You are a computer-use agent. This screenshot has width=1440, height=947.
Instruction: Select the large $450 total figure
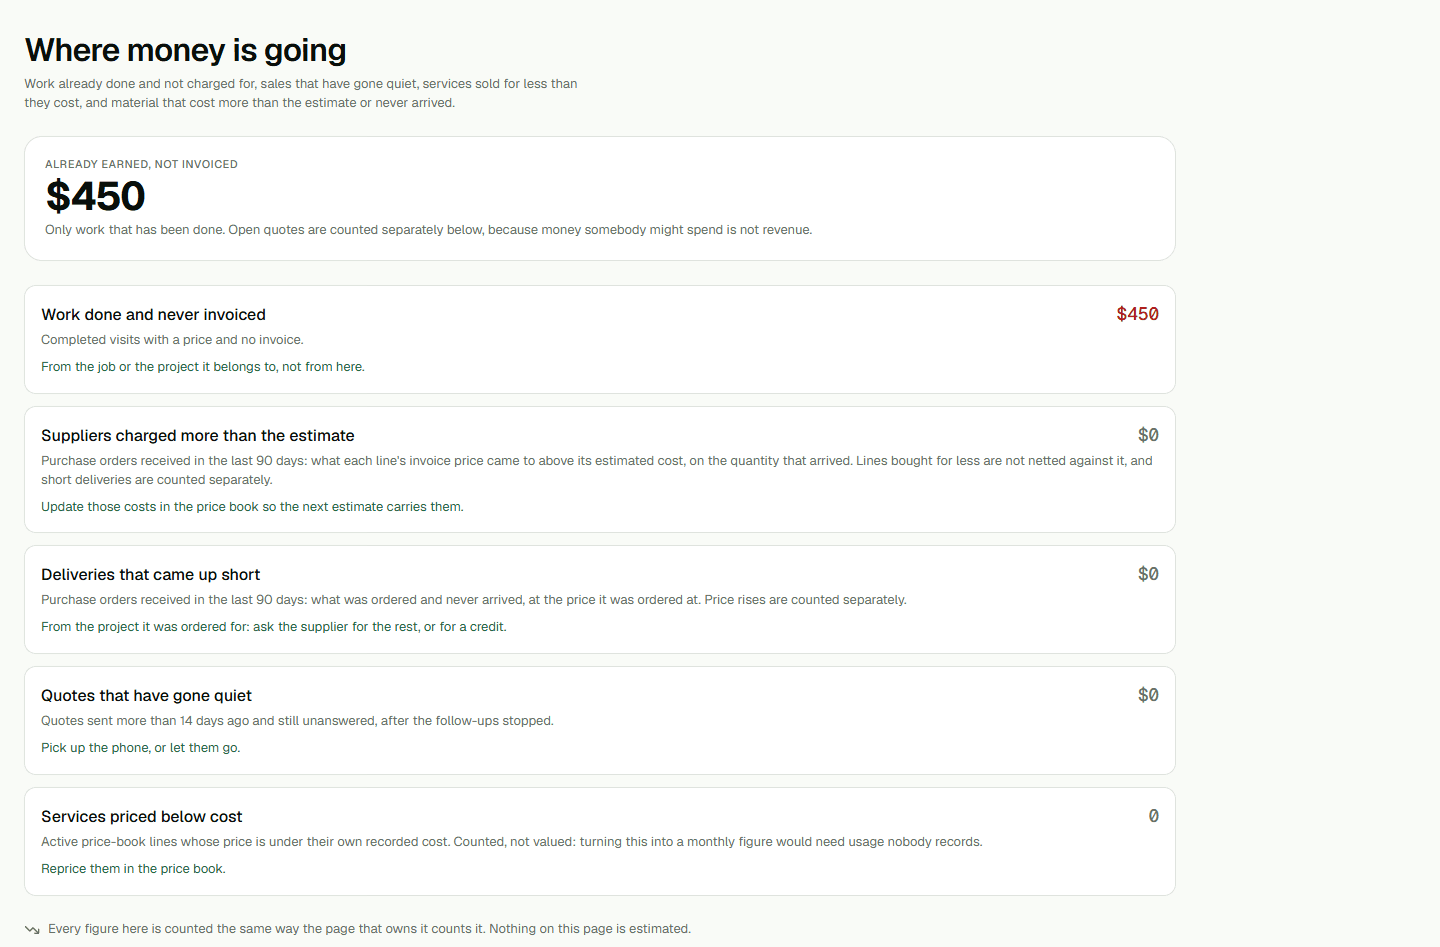[95, 196]
